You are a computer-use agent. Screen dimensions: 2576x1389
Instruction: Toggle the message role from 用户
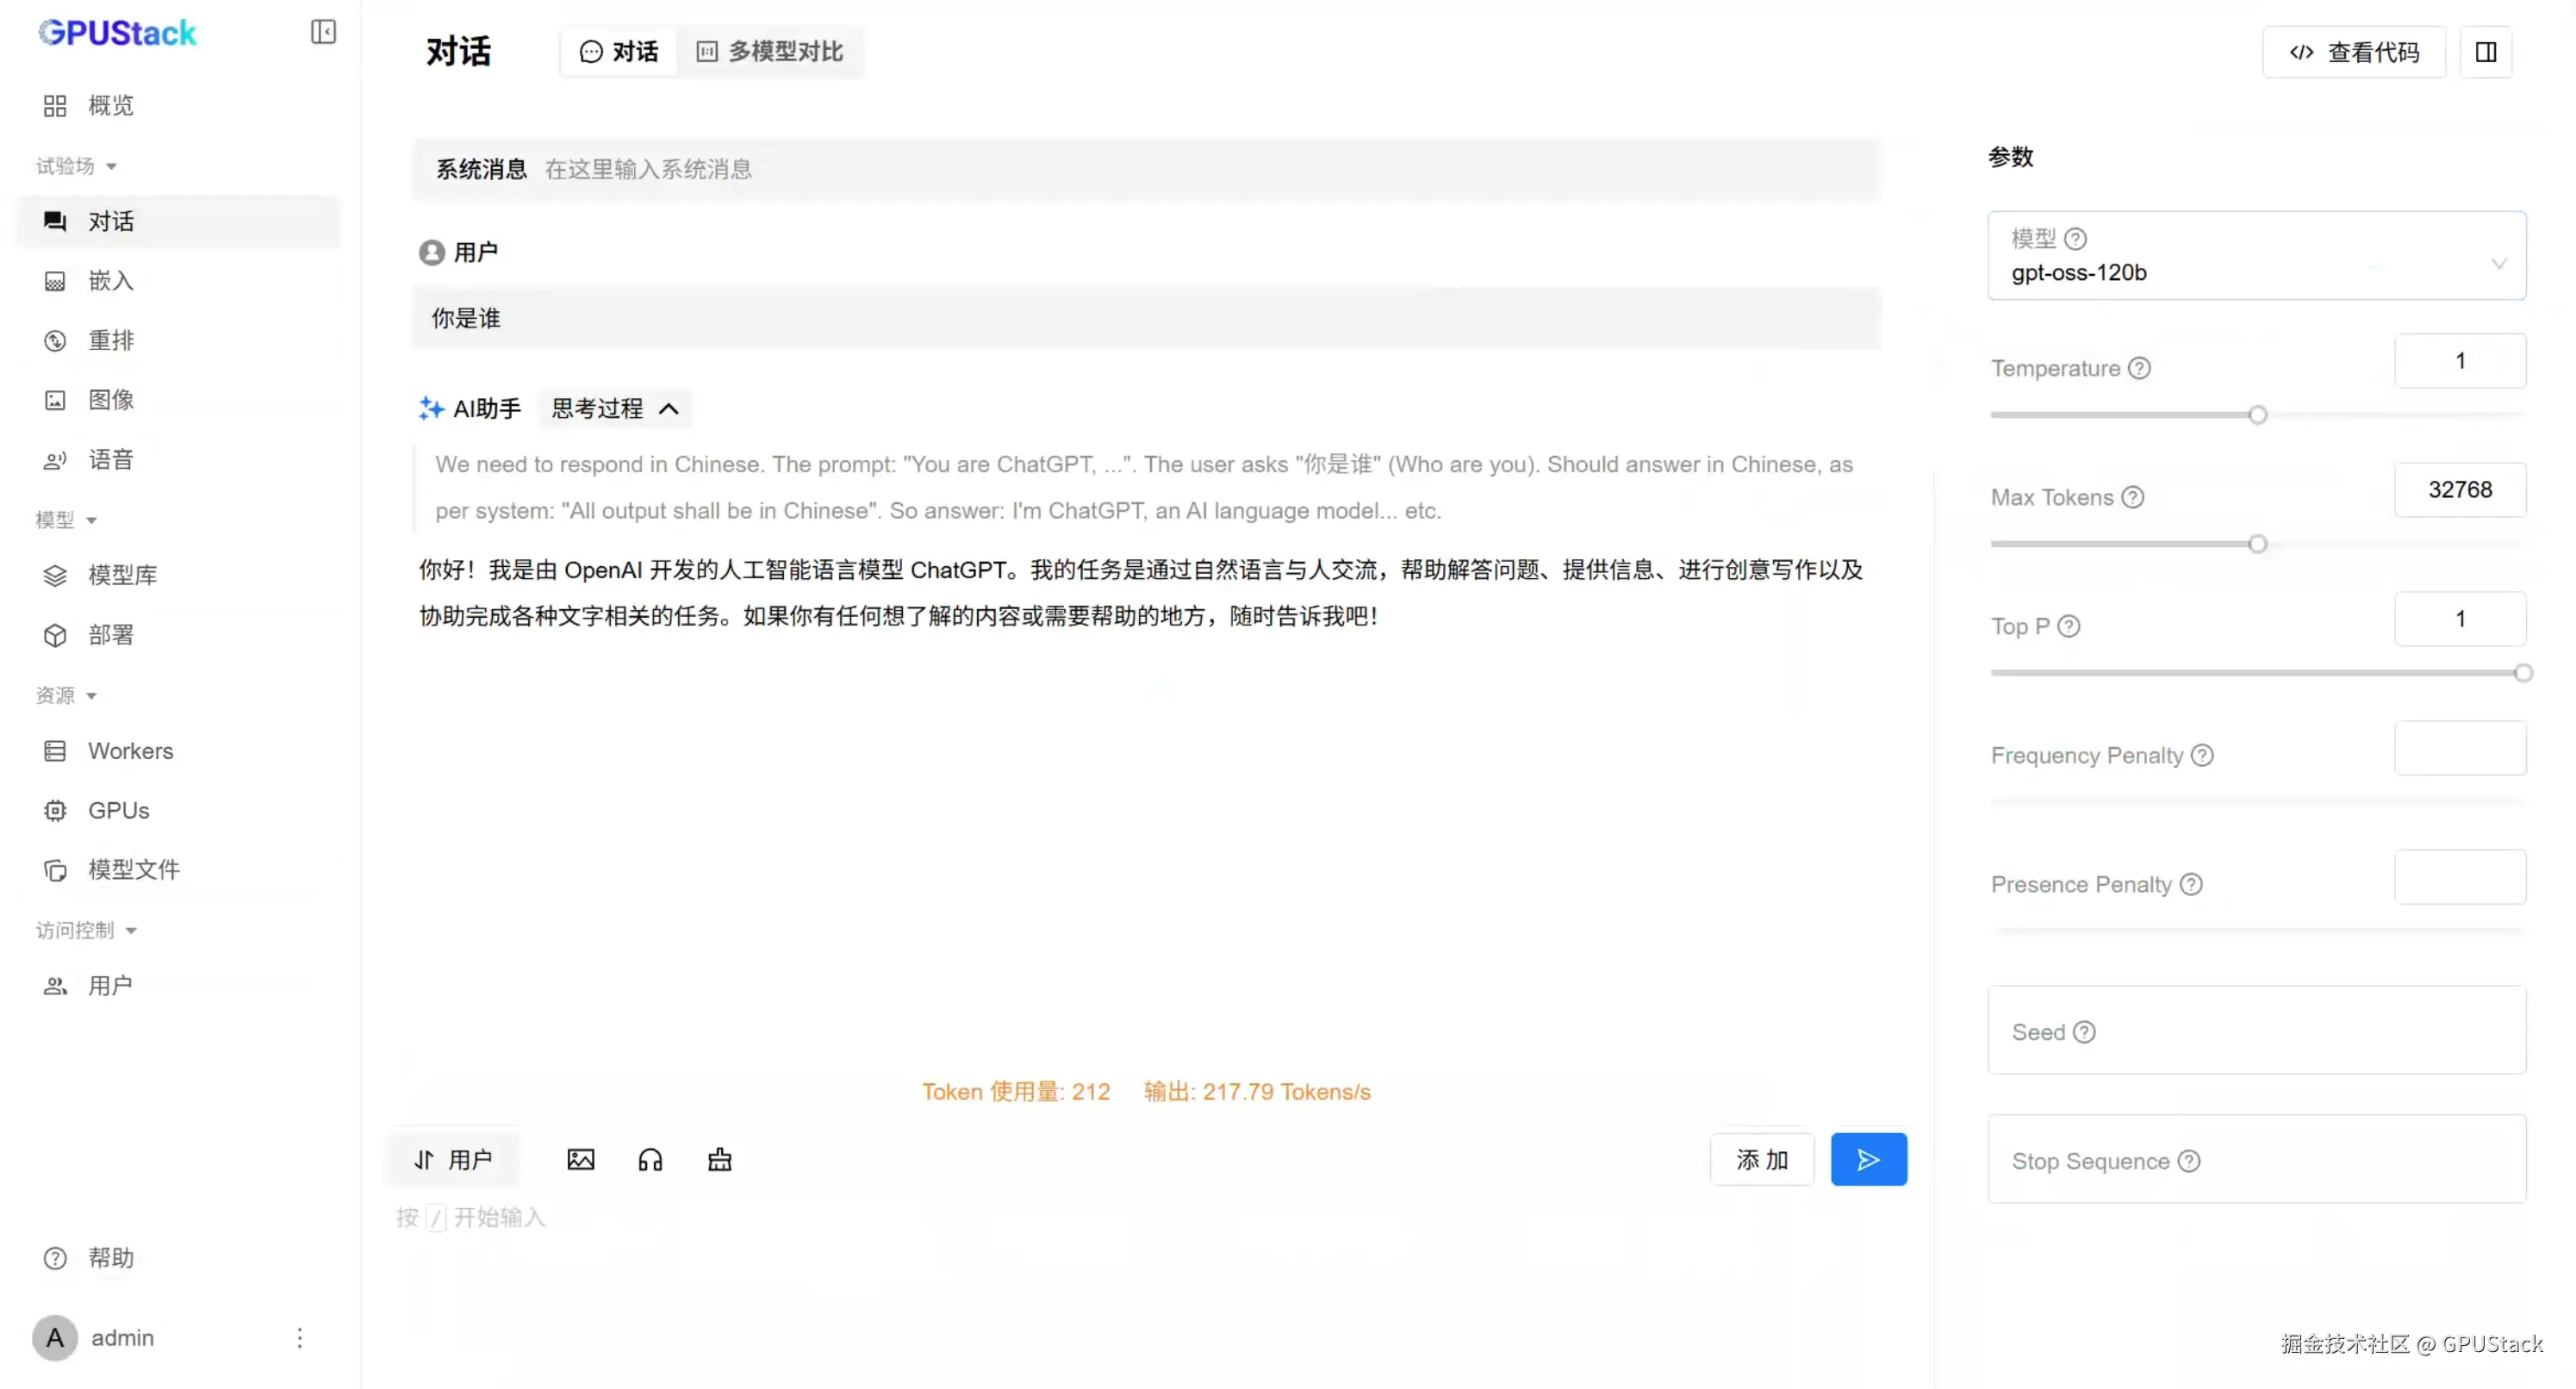[452, 1159]
